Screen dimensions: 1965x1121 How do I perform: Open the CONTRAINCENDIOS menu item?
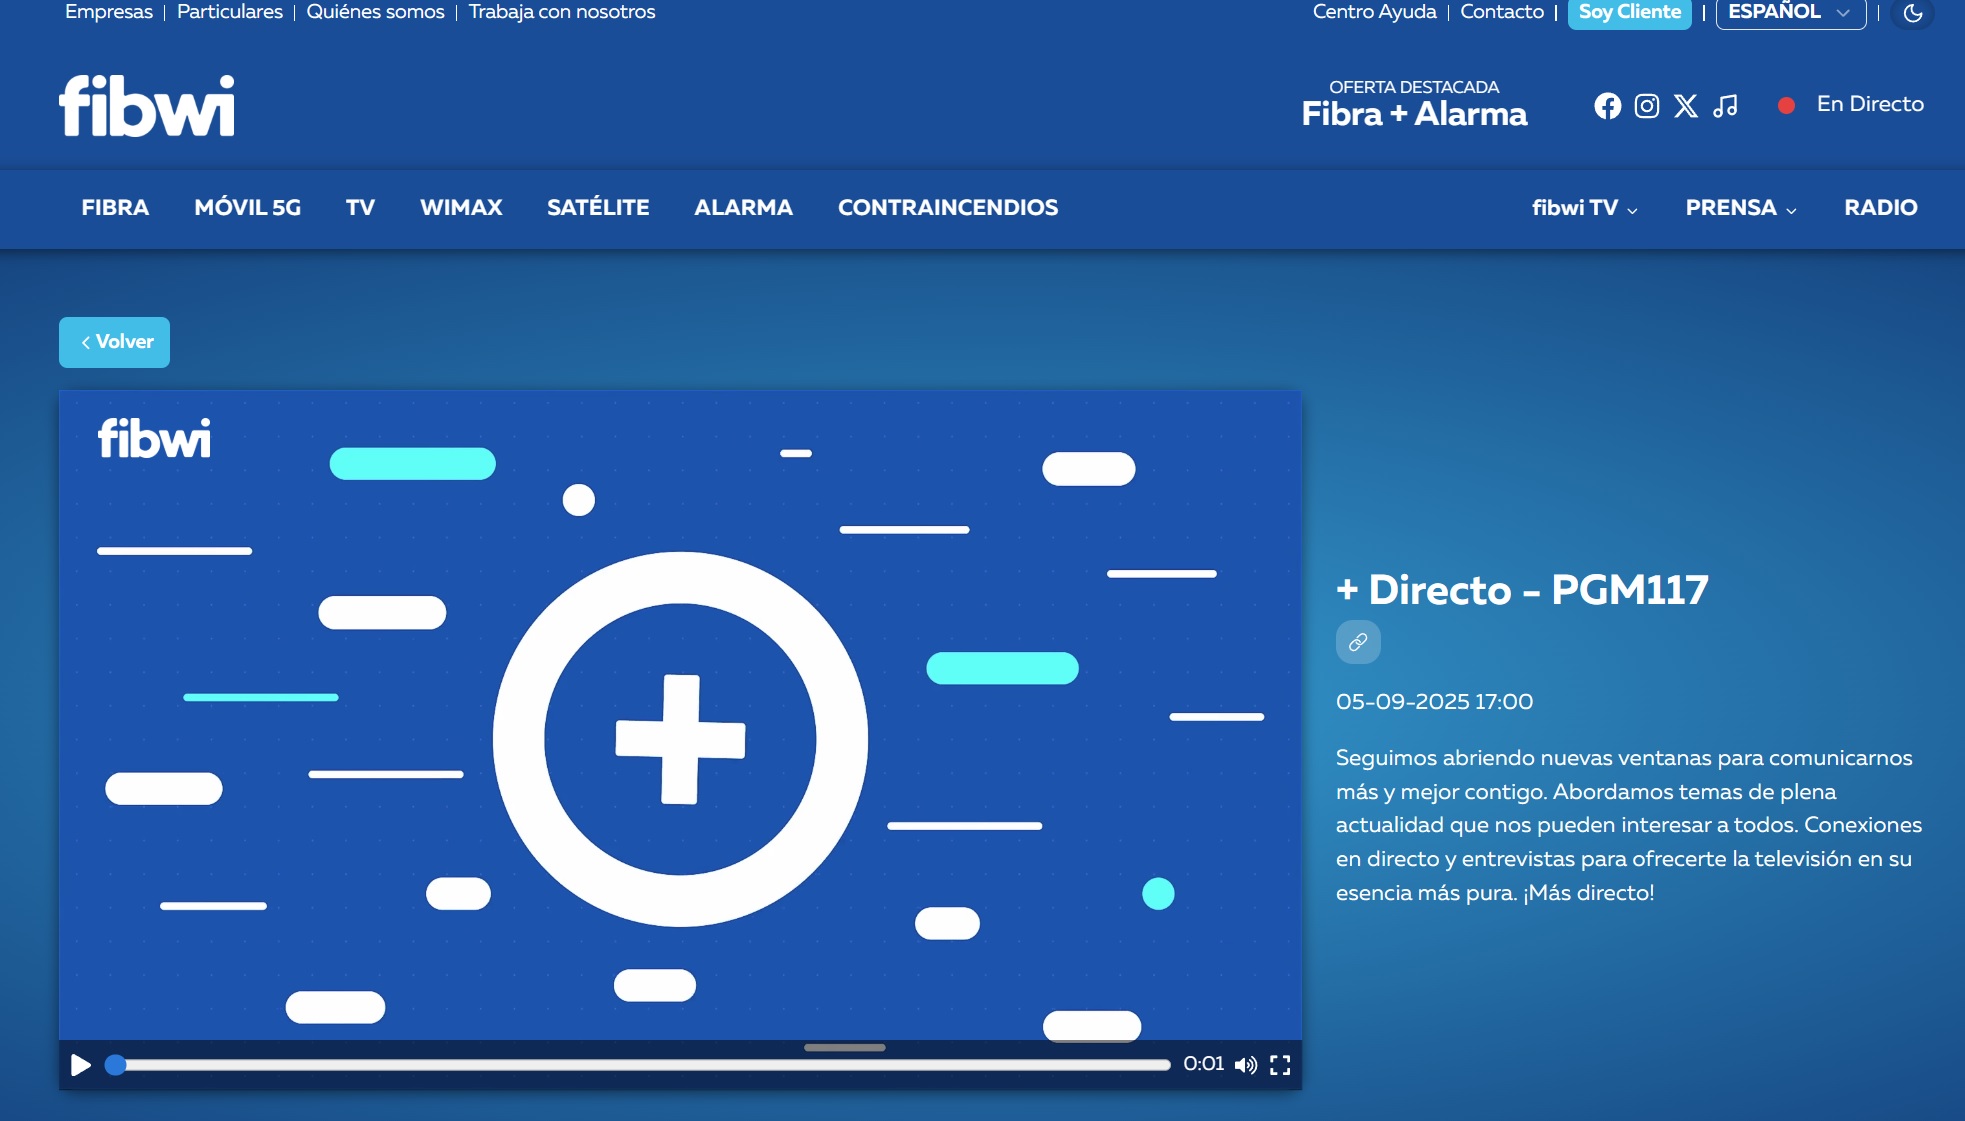948,208
